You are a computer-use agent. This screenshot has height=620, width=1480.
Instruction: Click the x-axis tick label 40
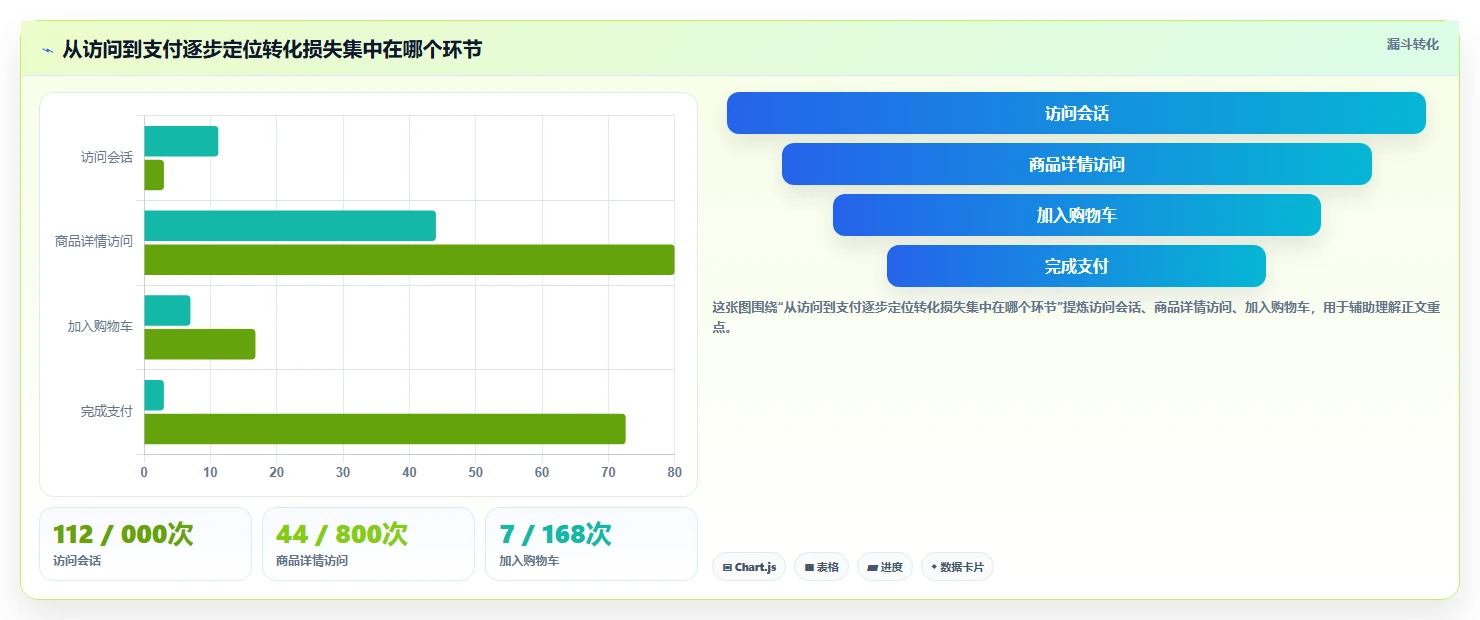[x=409, y=472]
